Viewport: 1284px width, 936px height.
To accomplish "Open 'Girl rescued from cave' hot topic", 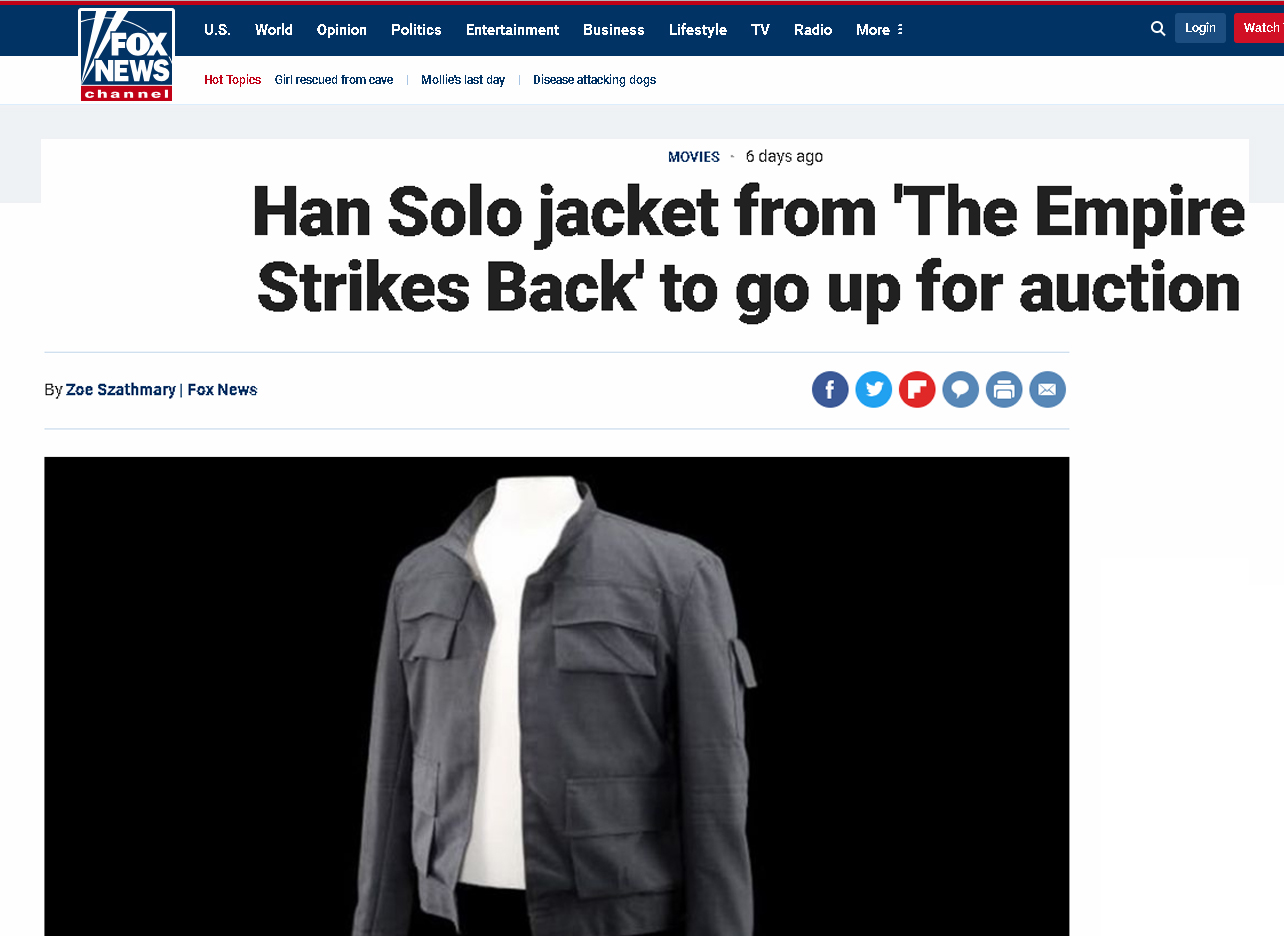I will [334, 80].
